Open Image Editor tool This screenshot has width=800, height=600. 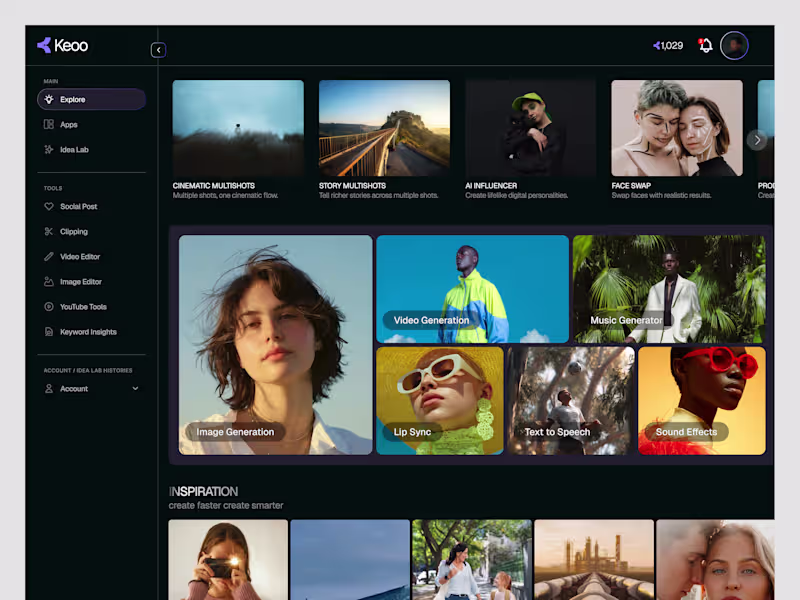91,281
